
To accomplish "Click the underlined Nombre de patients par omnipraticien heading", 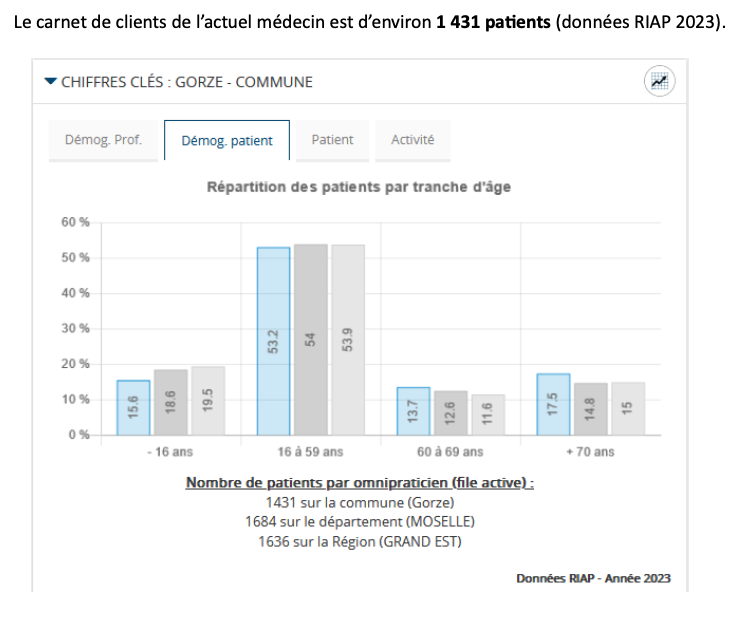I will [x=359, y=483].
